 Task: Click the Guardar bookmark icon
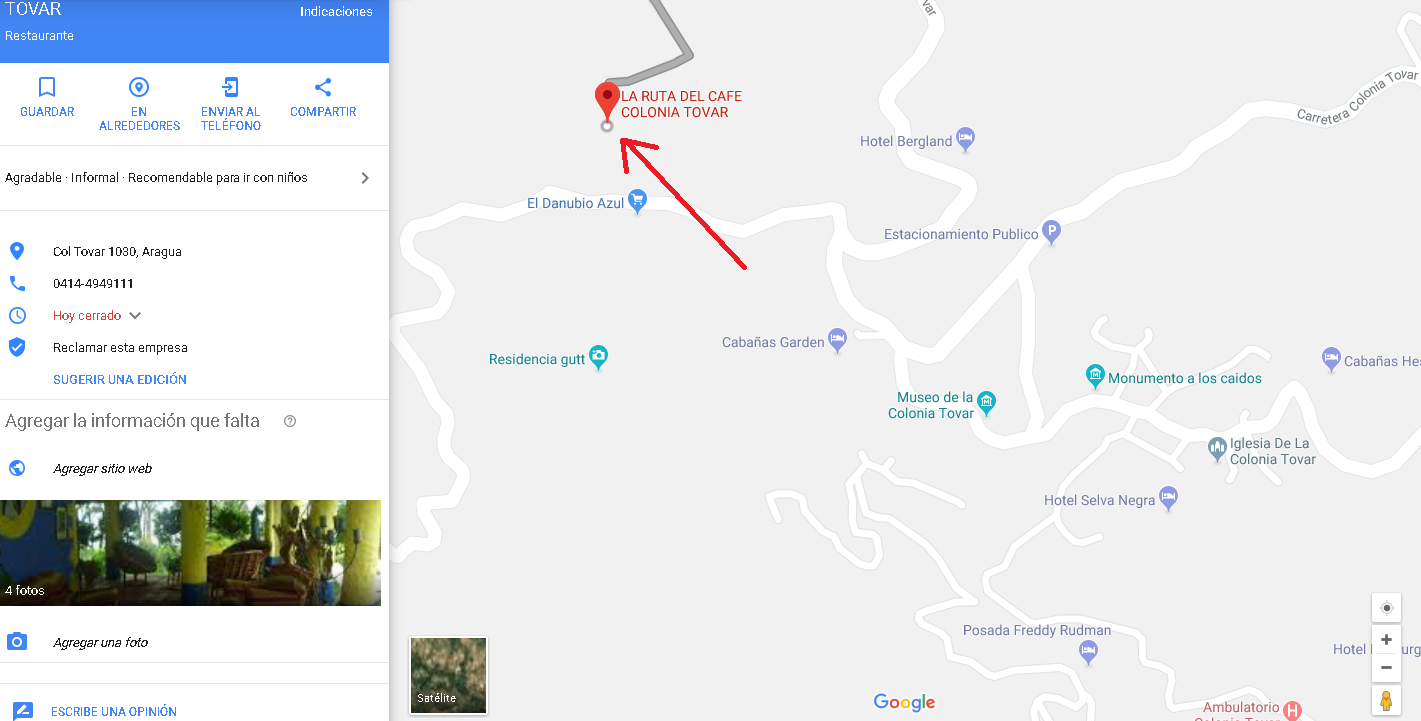[47, 87]
